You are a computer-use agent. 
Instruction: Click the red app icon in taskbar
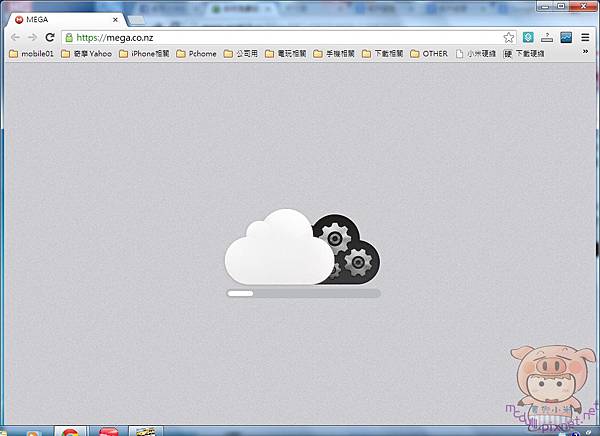tap(109, 431)
